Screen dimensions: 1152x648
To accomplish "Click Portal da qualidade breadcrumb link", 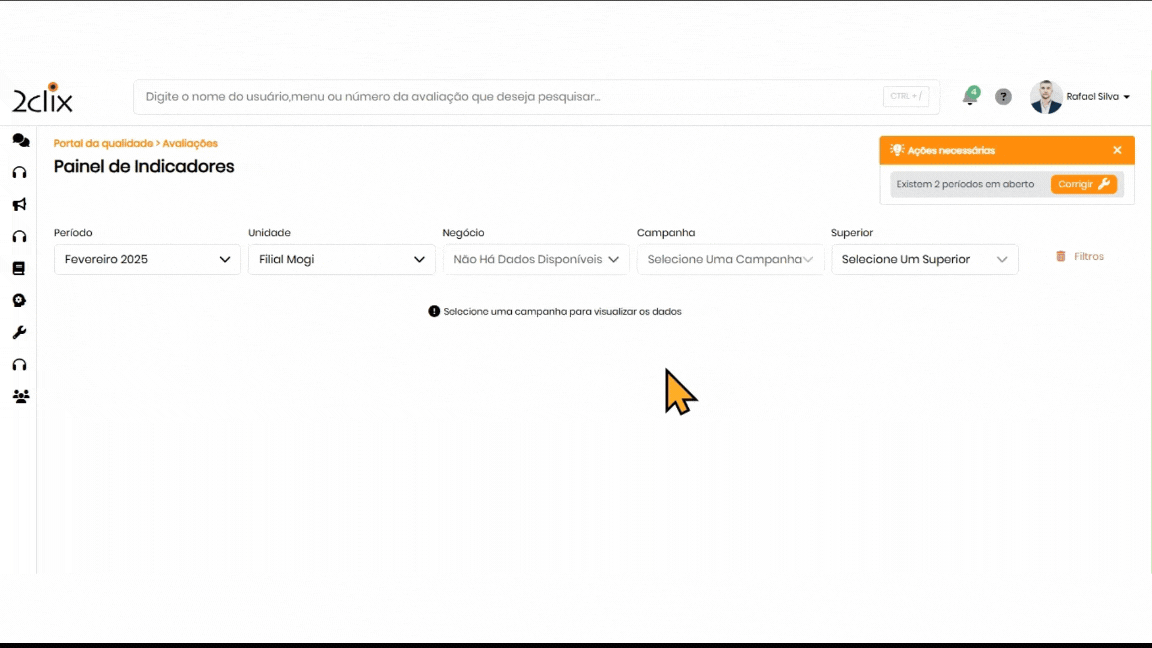I will [x=103, y=144].
